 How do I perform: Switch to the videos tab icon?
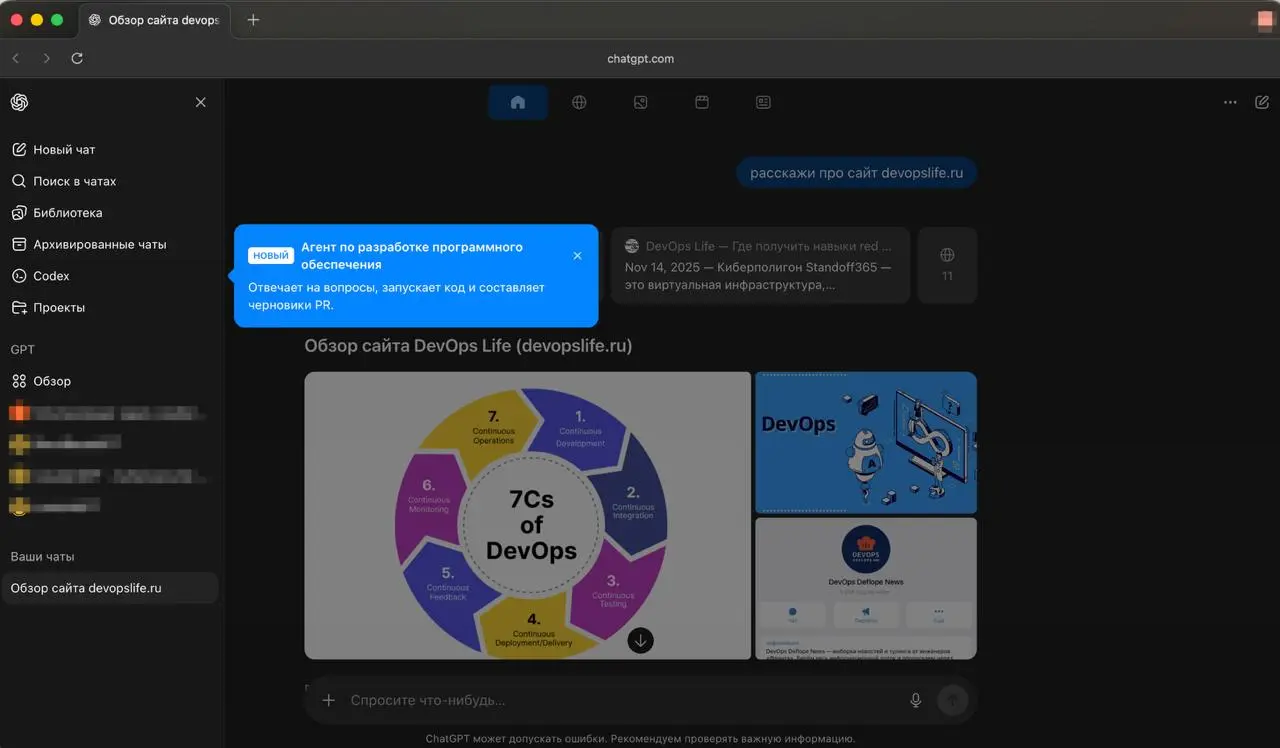tap(702, 102)
